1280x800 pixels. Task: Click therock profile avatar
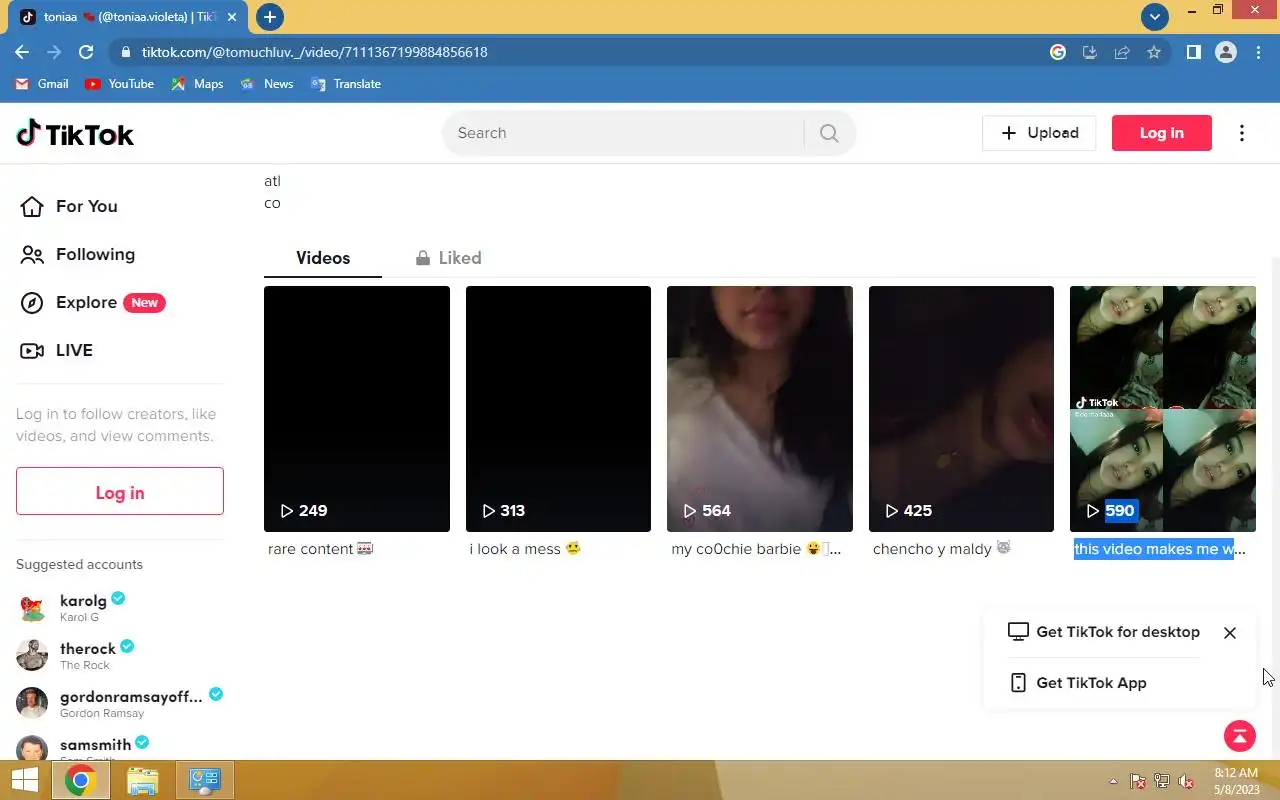[32, 656]
